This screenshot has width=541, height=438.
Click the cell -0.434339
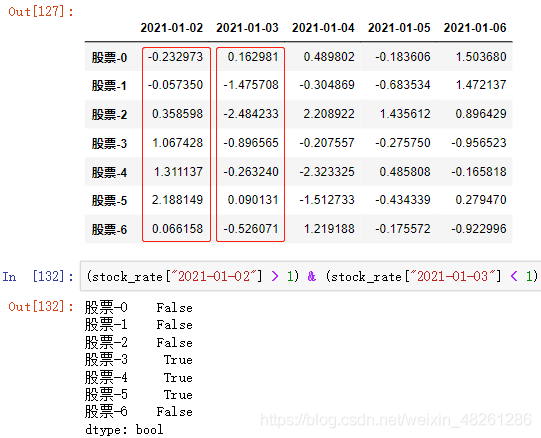(x=403, y=200)
